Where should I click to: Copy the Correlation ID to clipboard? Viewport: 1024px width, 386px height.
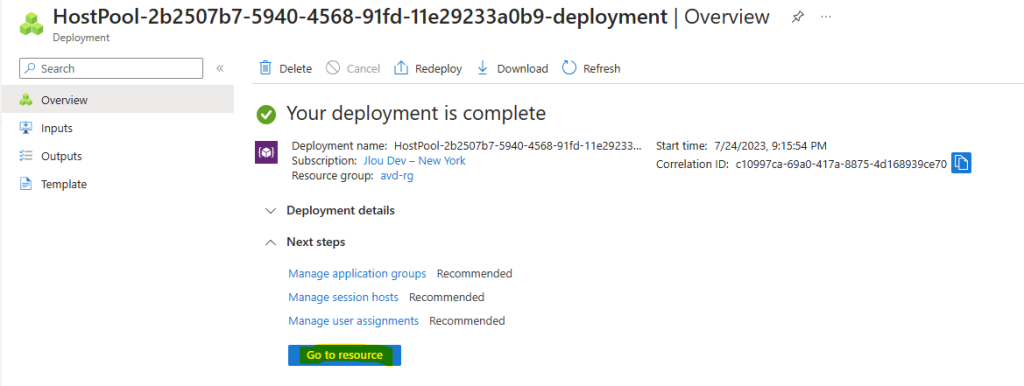961,163
